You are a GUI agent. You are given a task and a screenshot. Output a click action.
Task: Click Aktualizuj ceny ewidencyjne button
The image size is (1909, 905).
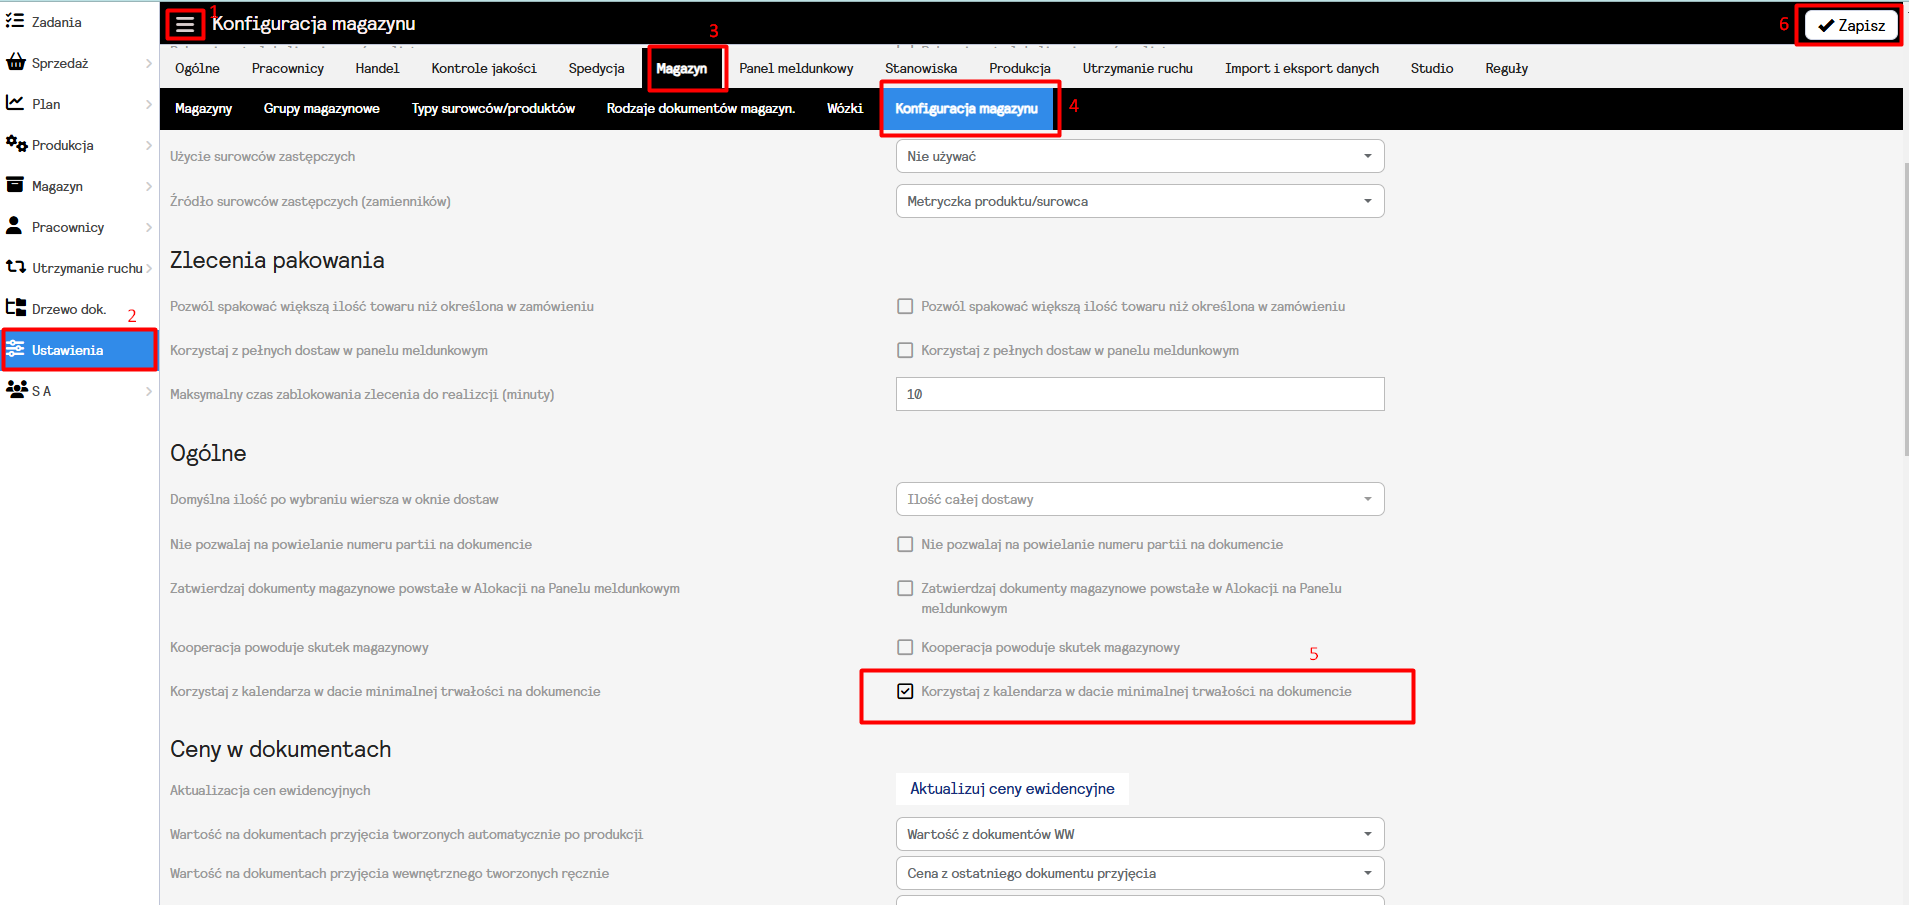[1012, 789]
